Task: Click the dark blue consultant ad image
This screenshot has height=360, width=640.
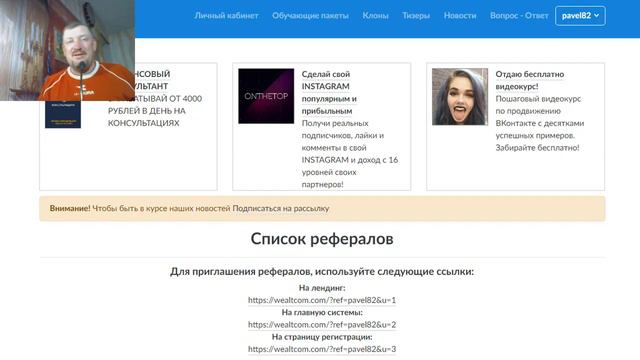Action: [x=63, y=114]
